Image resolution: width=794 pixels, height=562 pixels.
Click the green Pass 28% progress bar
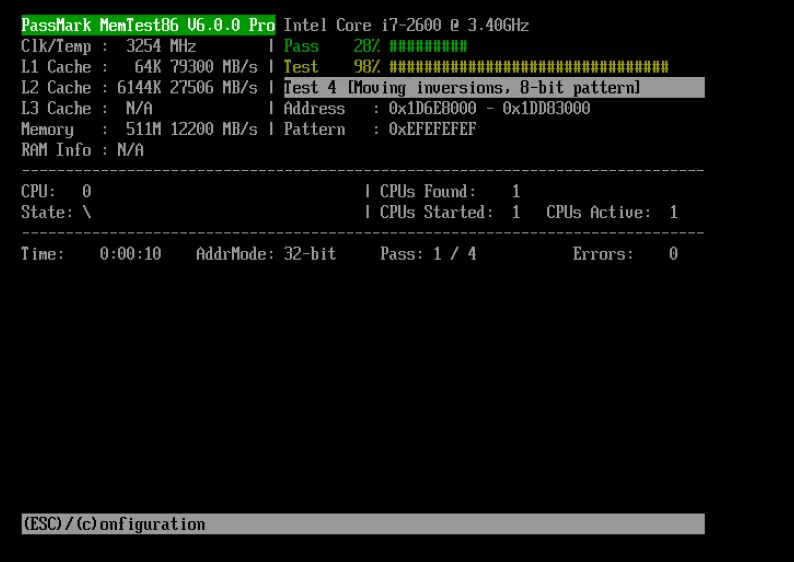[x=428, y=46]
